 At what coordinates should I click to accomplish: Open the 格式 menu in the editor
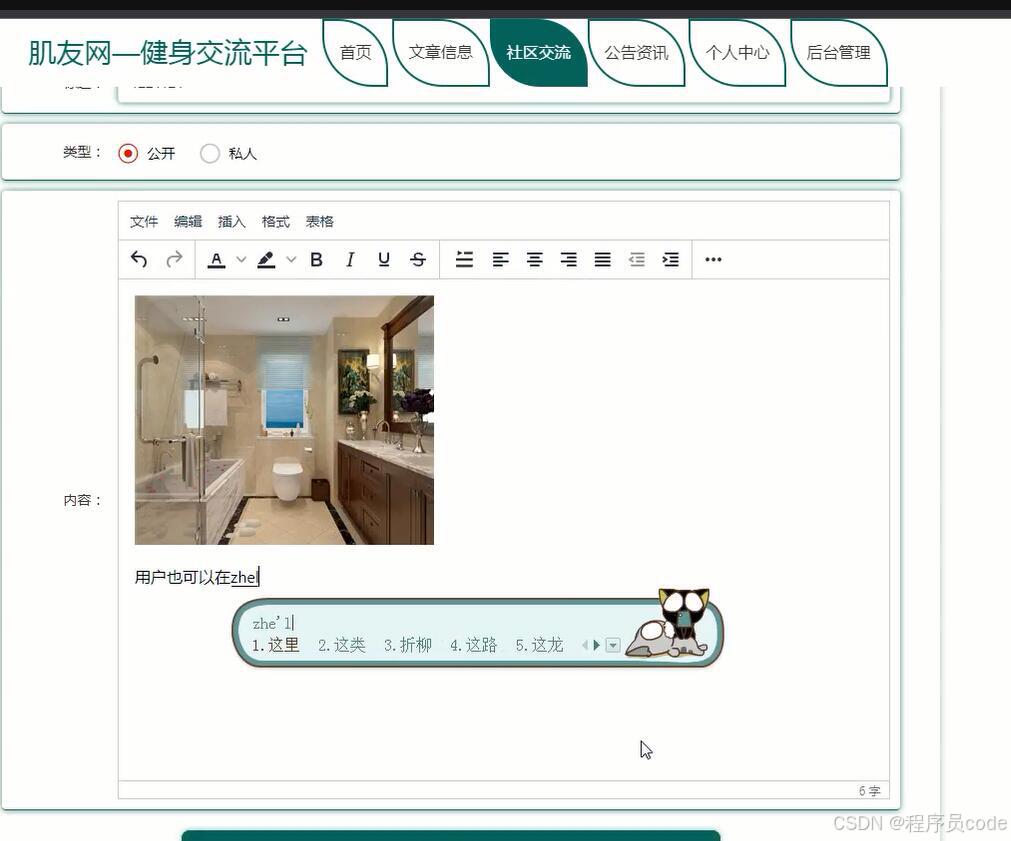275,221
